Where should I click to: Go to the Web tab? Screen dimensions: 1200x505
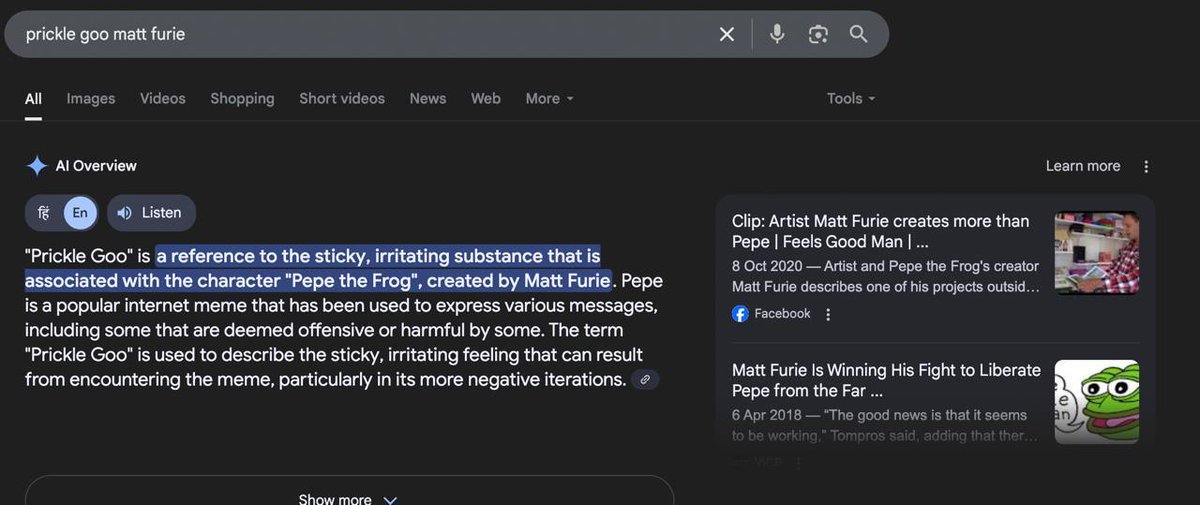[486, 98]
